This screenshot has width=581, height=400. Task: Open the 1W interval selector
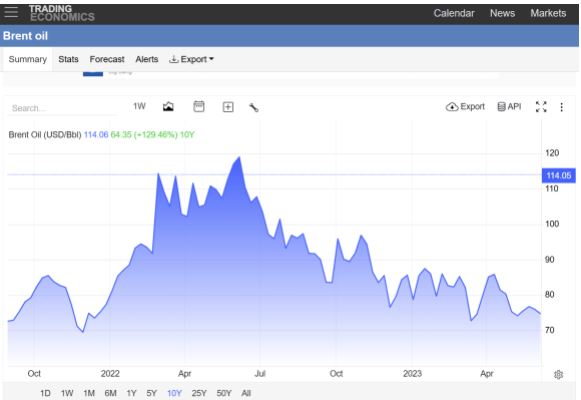coord(139,107)
